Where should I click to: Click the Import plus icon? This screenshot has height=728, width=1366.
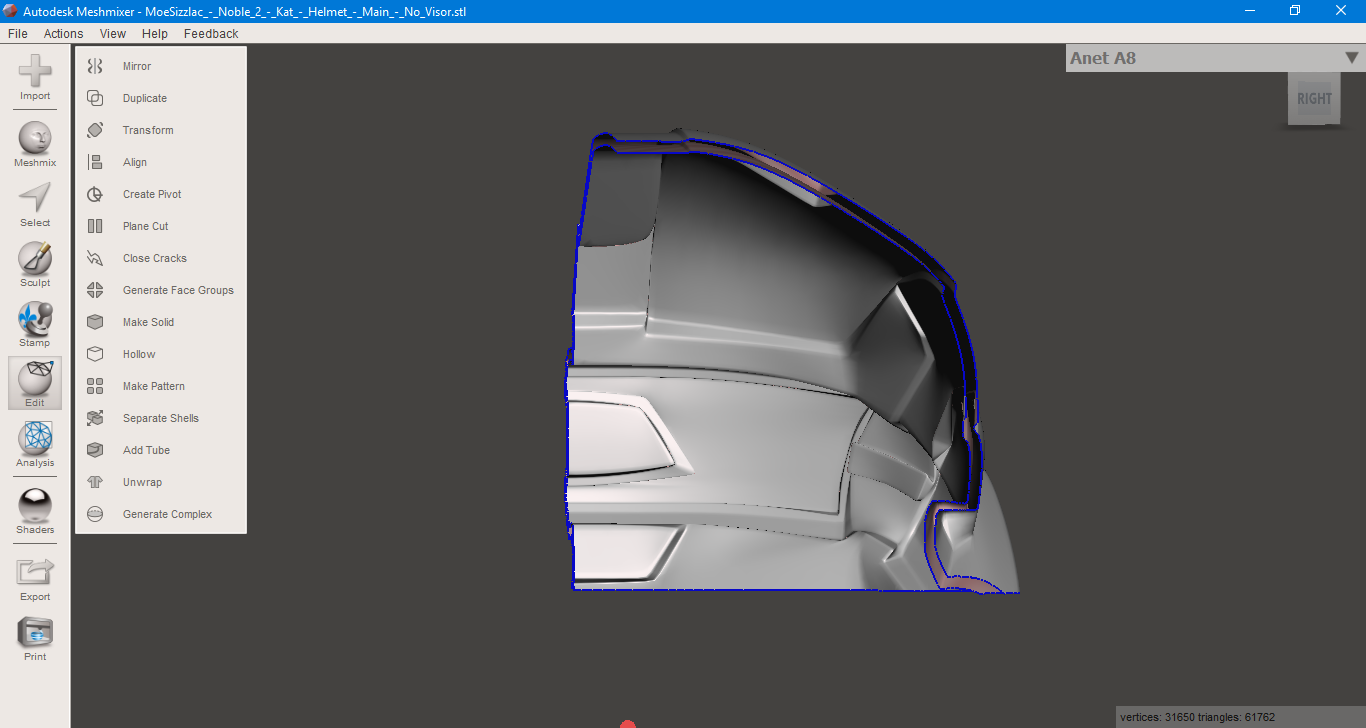coord(35,71)
